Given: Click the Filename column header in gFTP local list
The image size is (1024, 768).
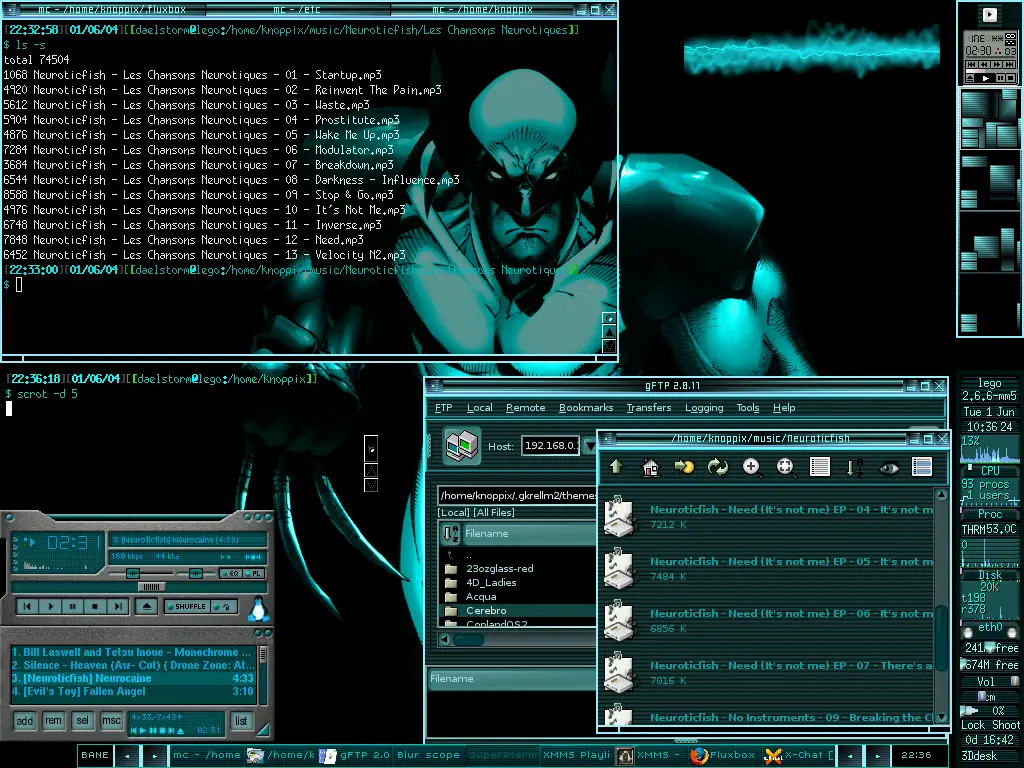Looking at the screenshot, I should click(530, 534).
